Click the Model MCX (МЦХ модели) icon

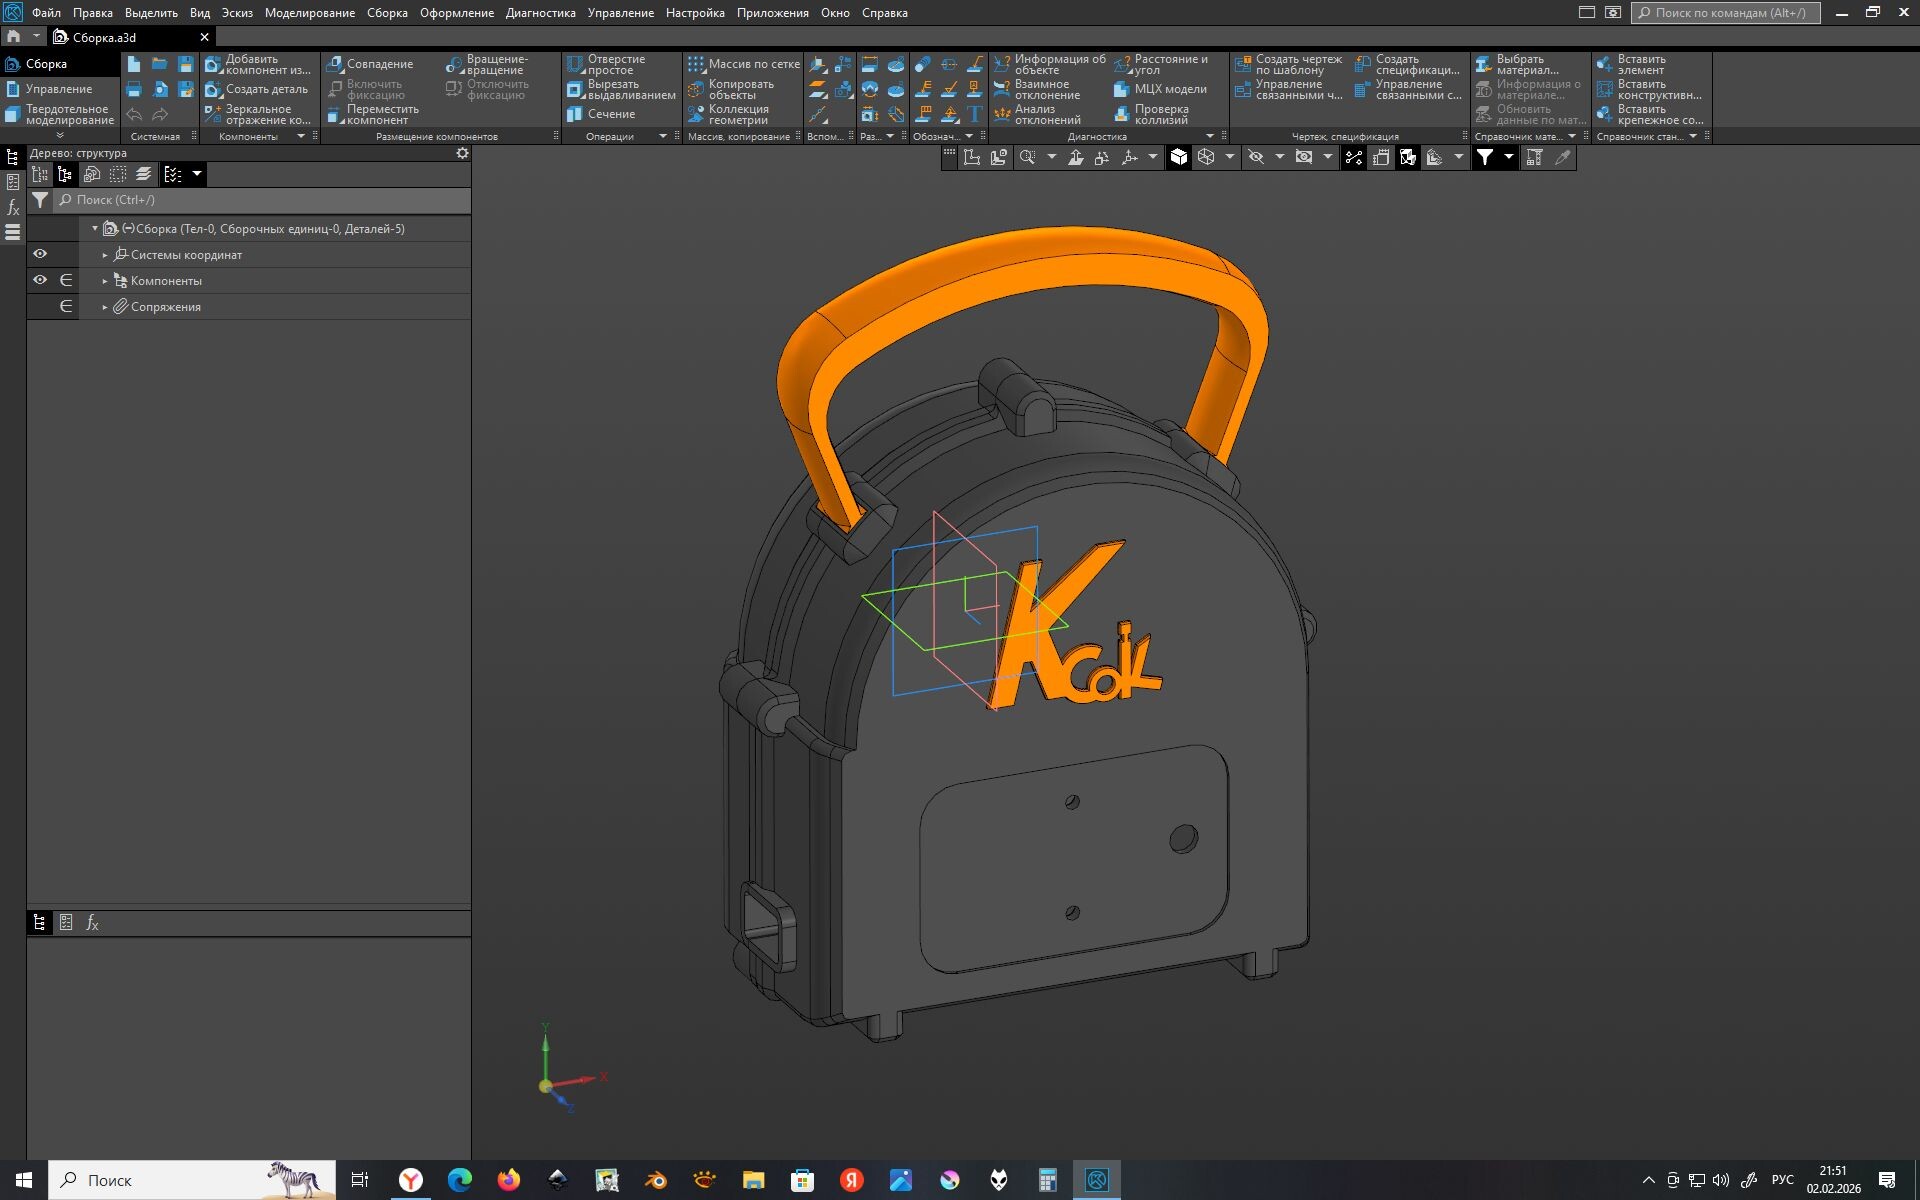click(1122, 89)
